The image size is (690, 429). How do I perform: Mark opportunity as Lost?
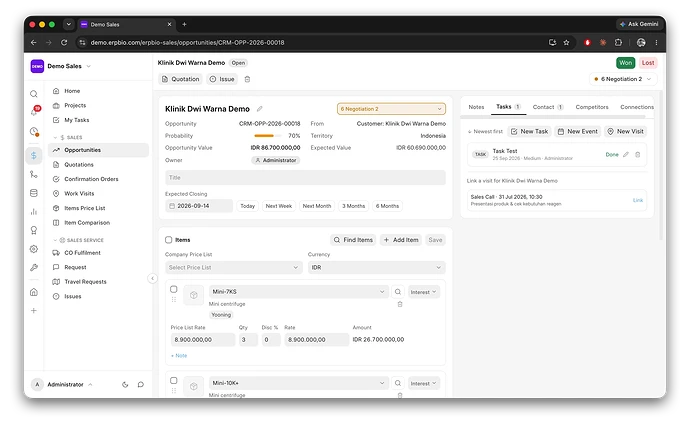[648, 63]
